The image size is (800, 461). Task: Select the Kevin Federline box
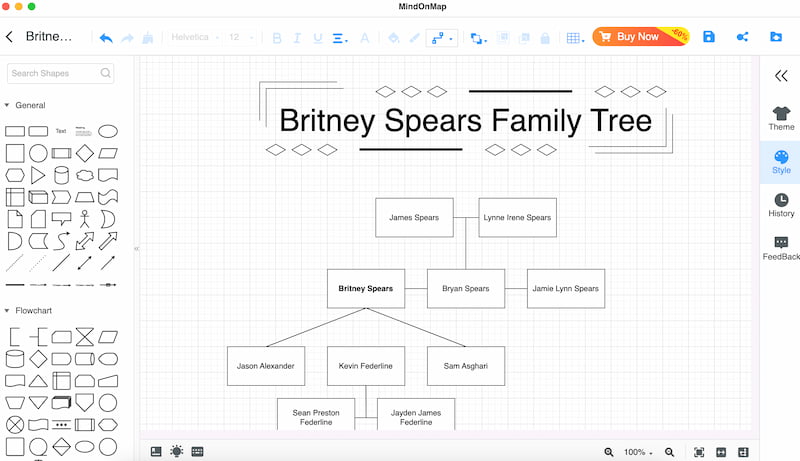[x=366, y=366]
